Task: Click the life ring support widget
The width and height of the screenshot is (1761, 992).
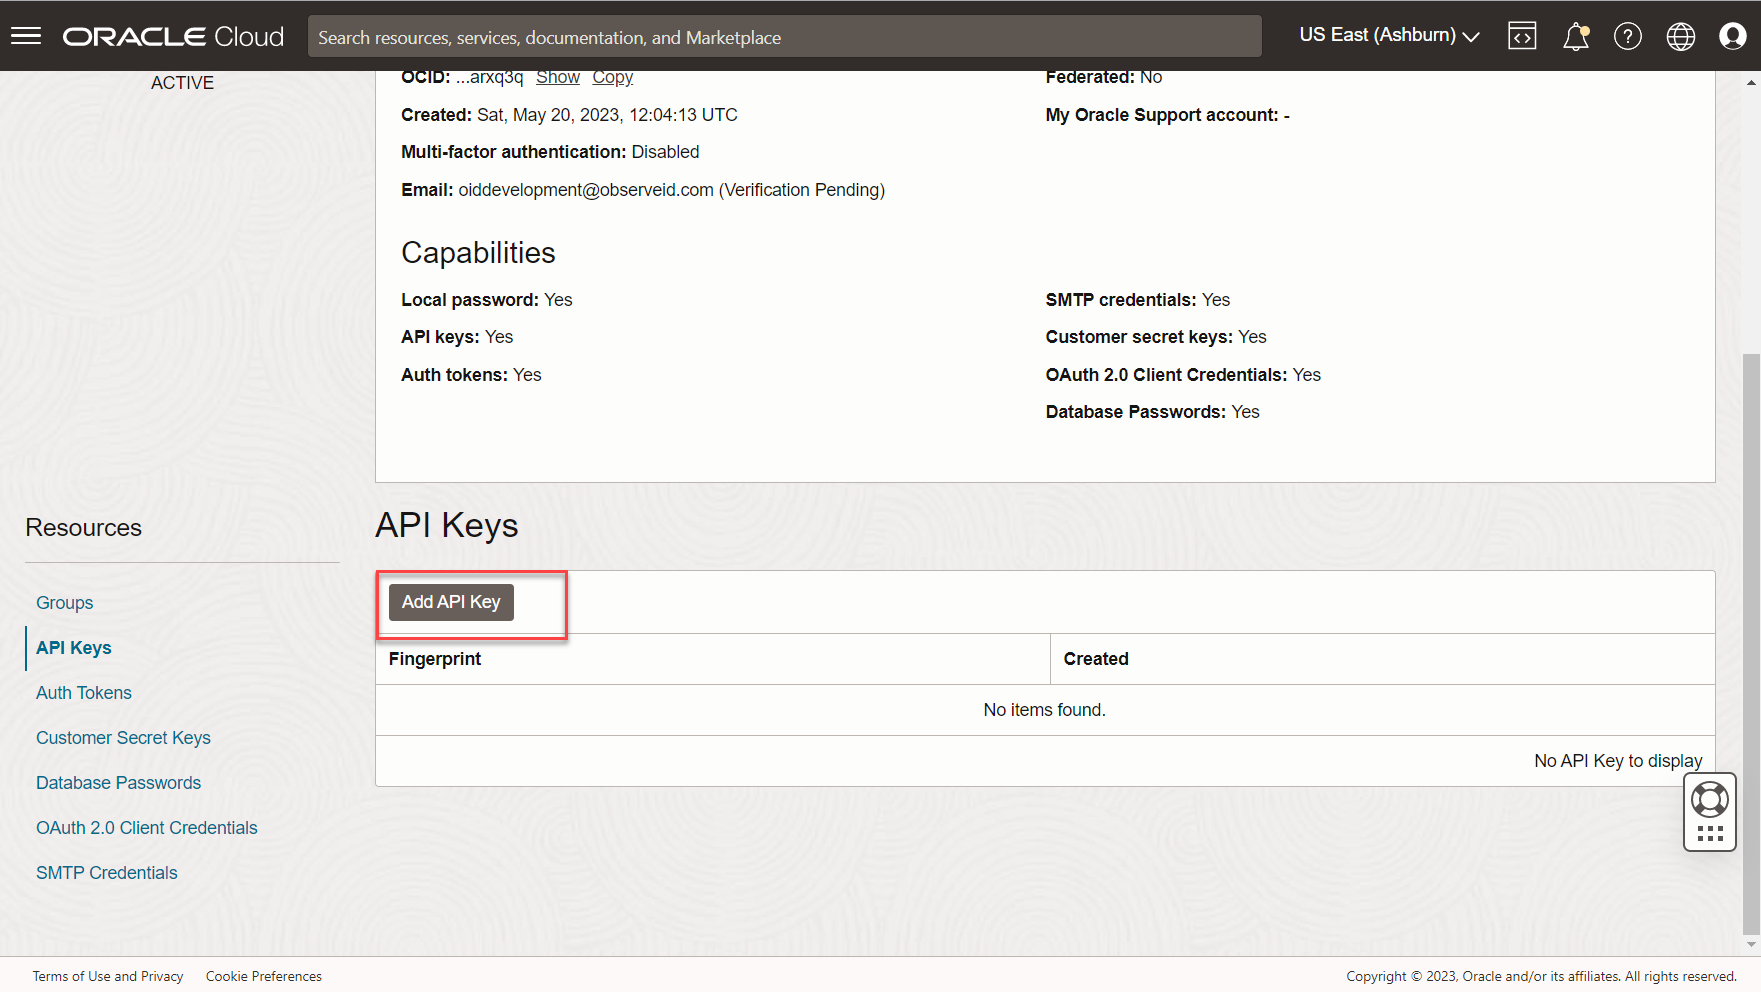Action: click(1709, 800)
